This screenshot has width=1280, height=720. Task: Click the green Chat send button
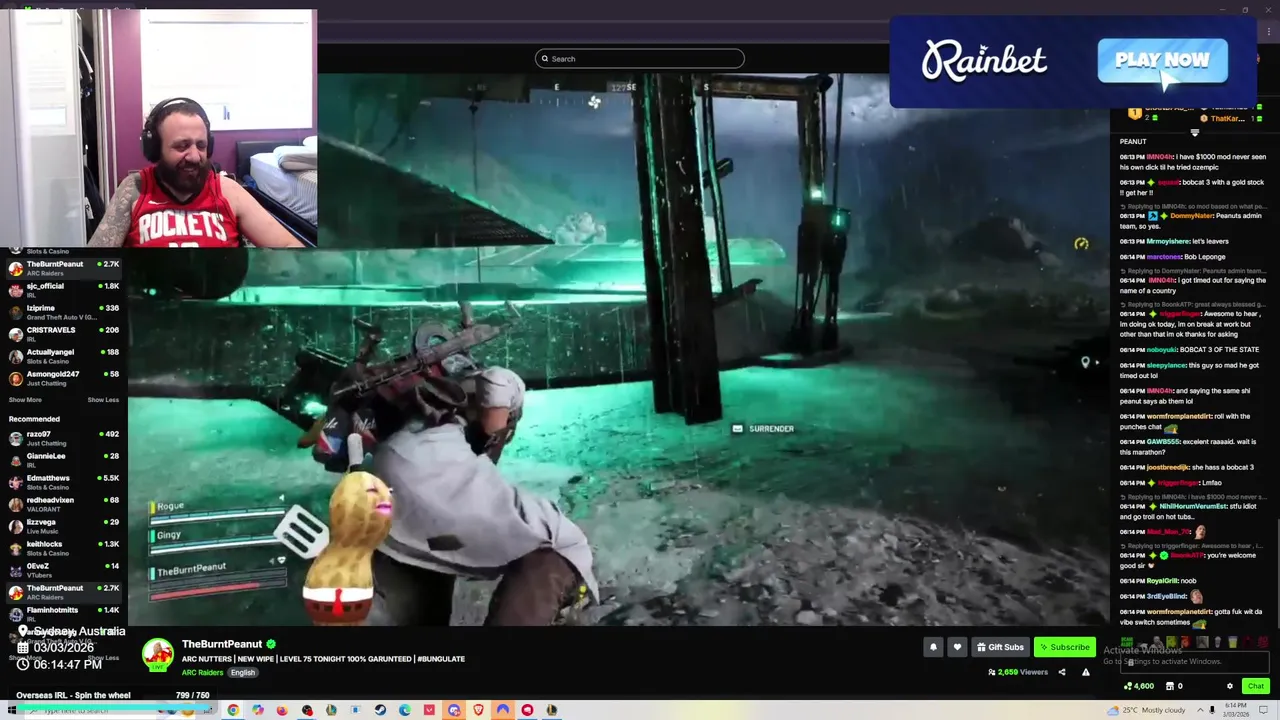point(1256,686)
